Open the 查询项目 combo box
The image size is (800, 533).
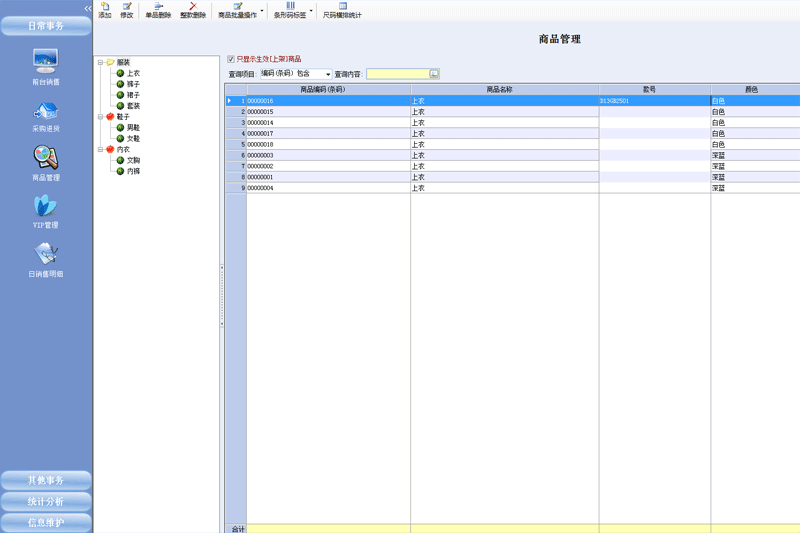327,74
